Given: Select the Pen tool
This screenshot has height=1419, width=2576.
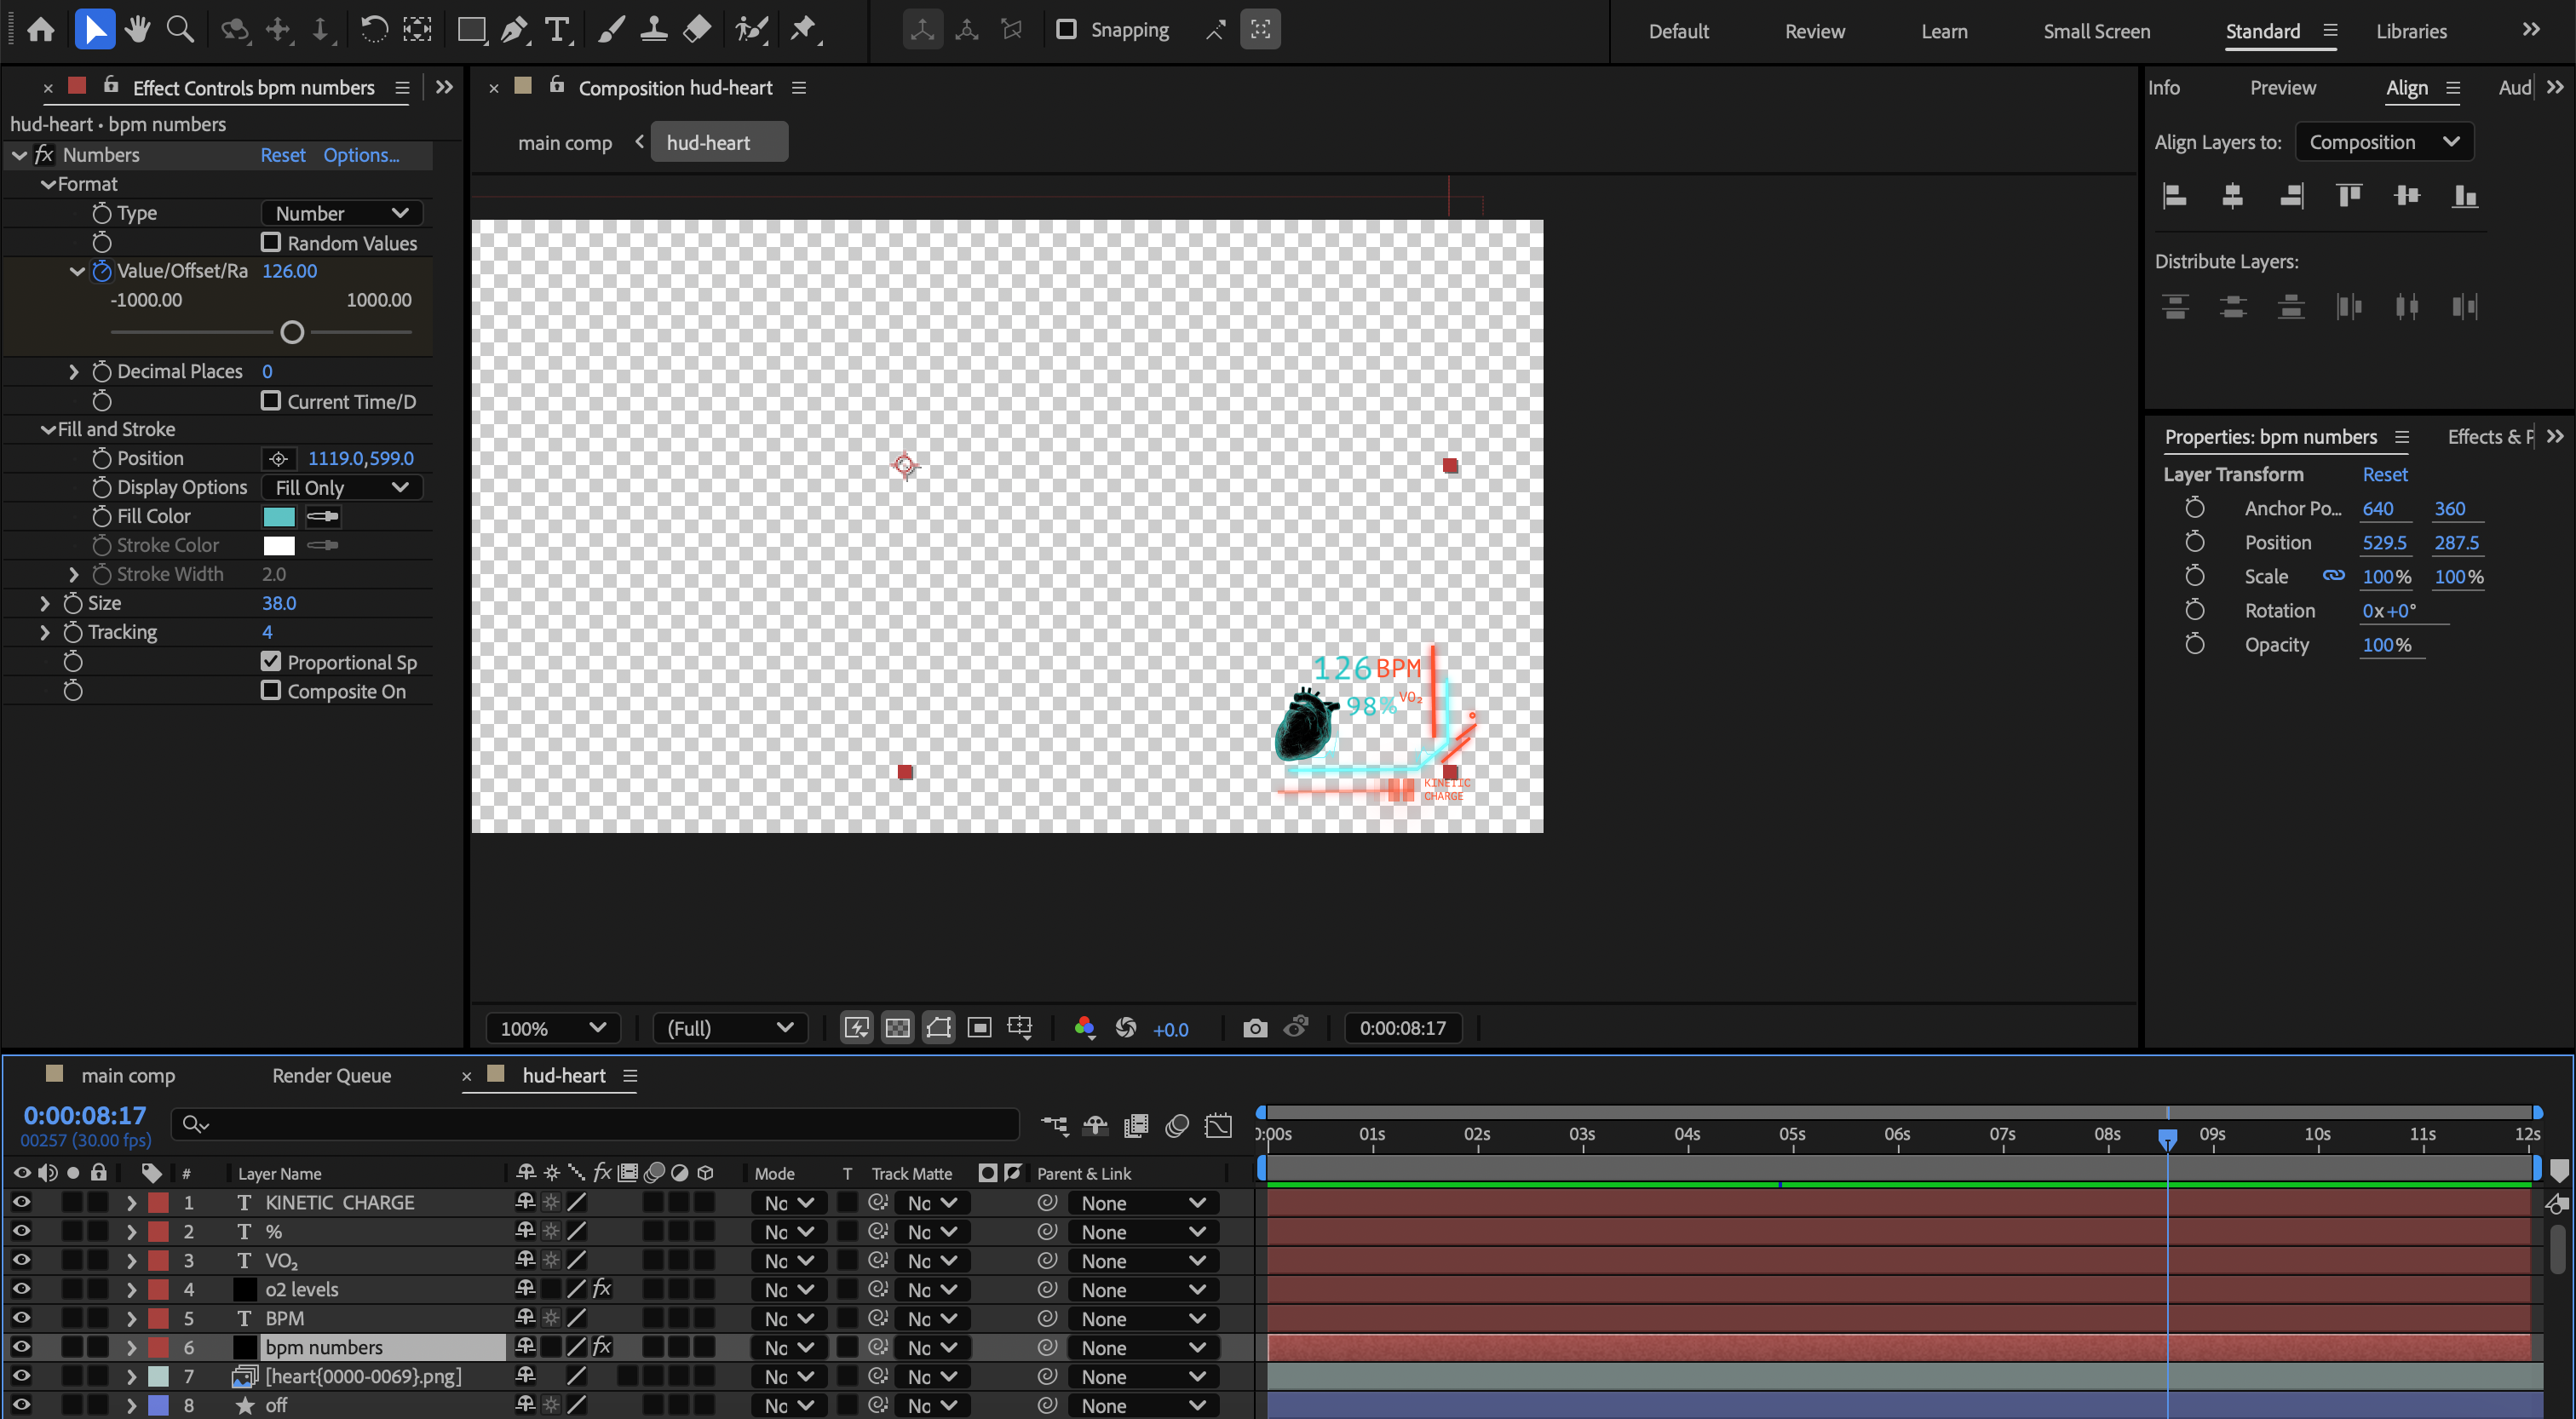Looking at the screenshot, I should click(x=513, y=29).
